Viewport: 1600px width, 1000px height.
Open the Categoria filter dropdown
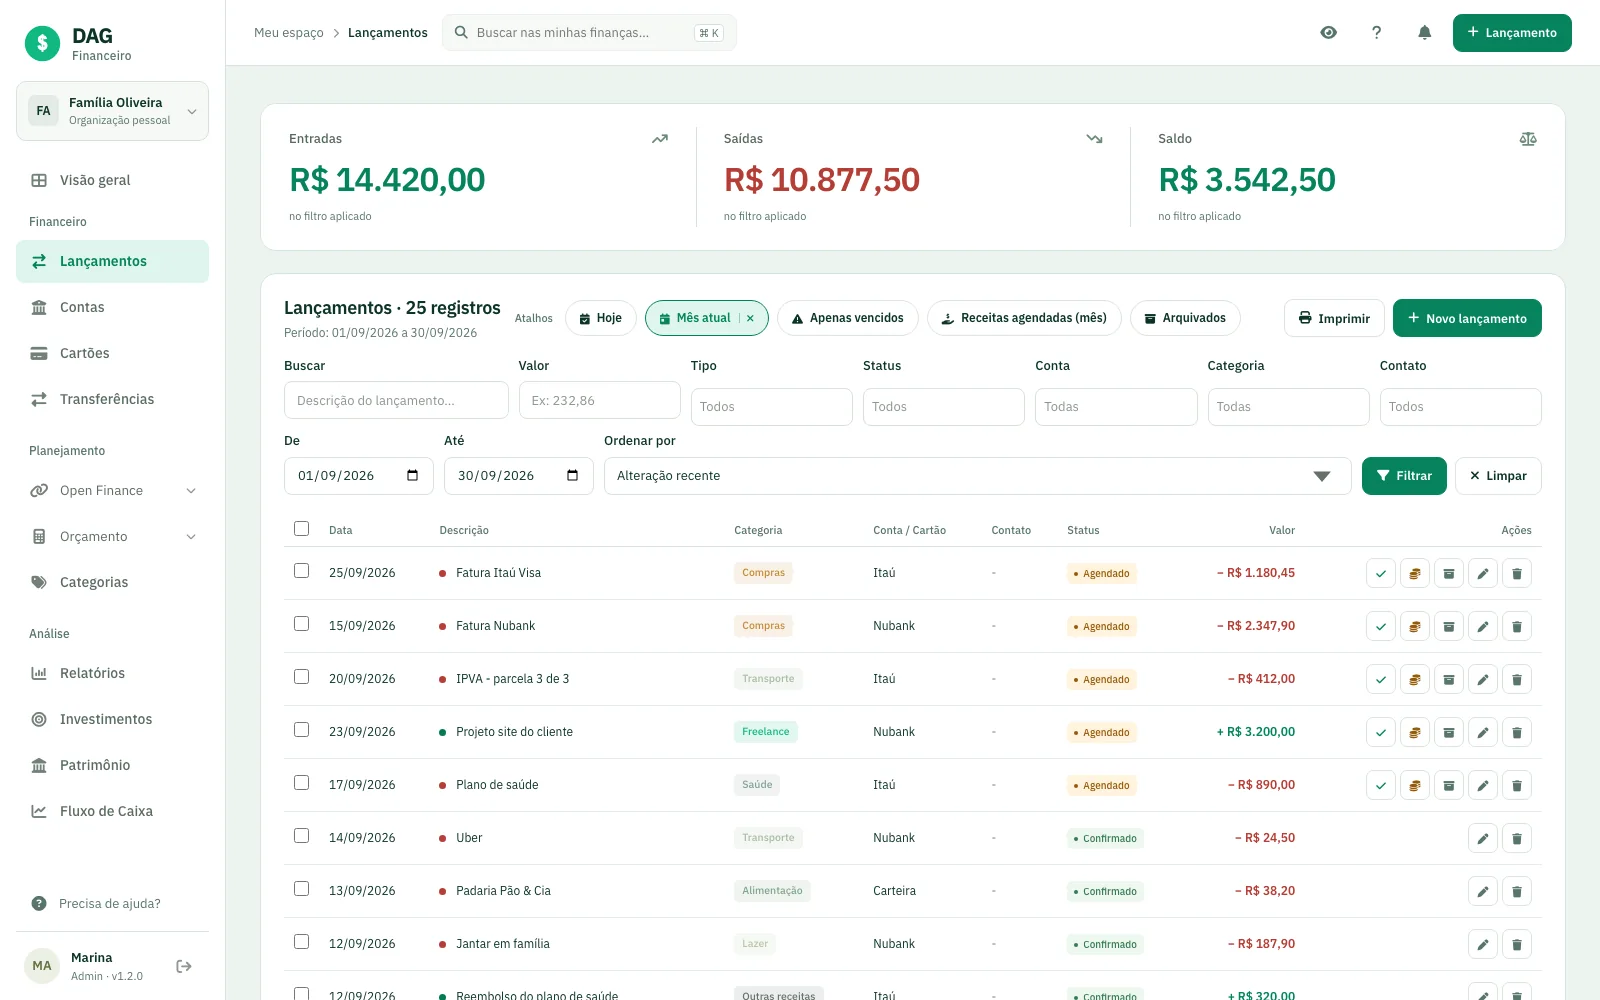tap(1288, 407)
